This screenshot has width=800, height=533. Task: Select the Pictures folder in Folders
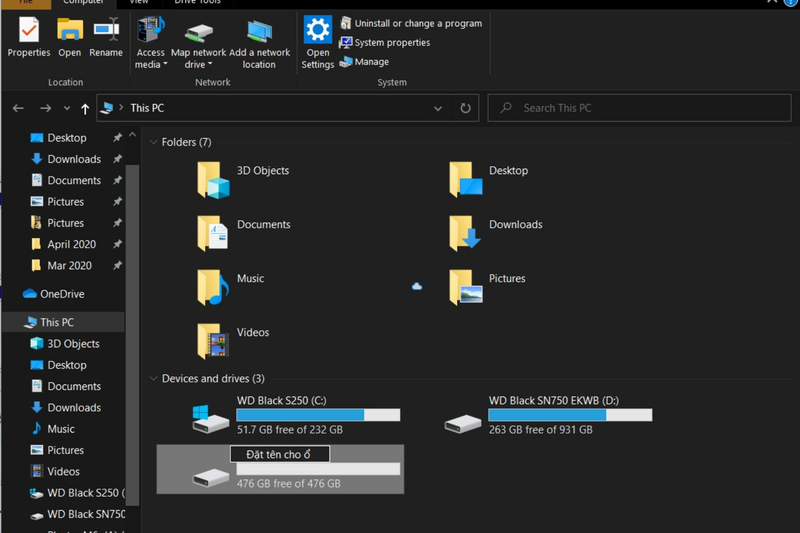[x=487, y=287]
